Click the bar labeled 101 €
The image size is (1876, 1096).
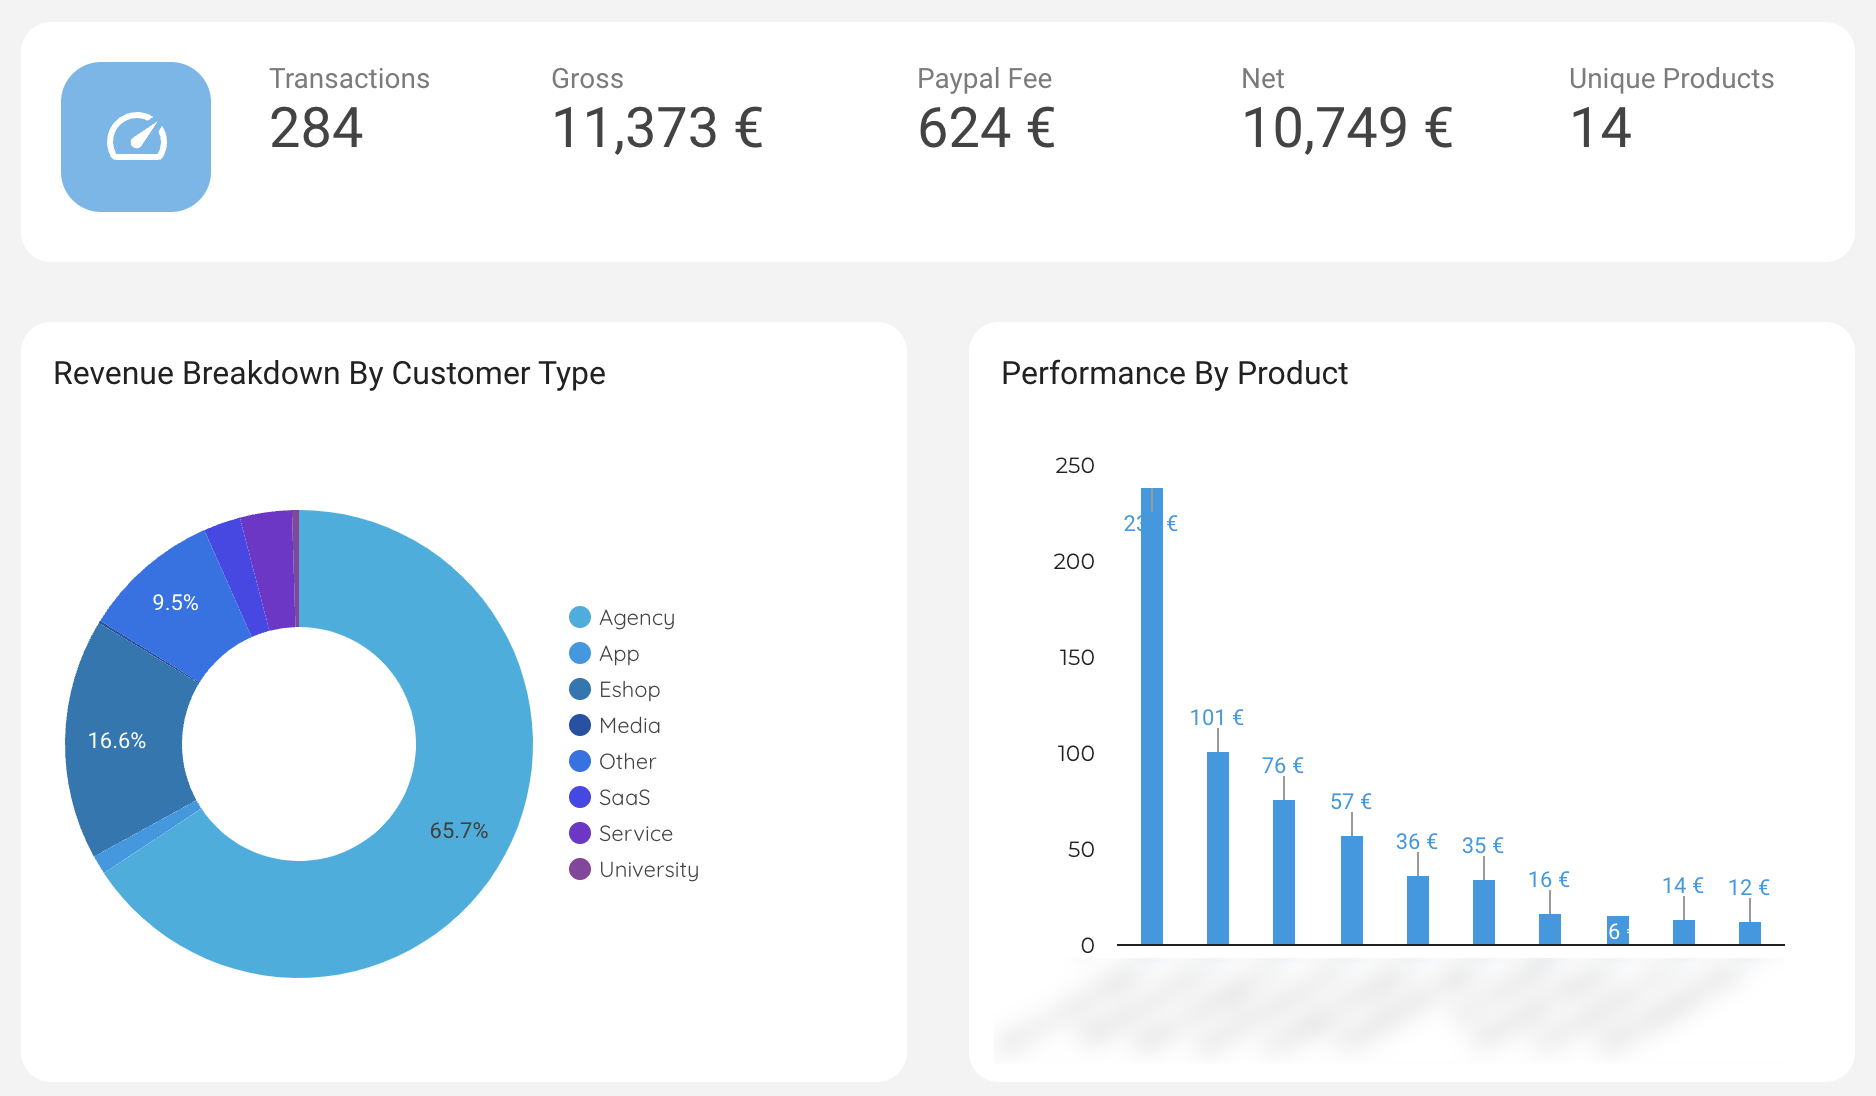click(x=1218, y=848)
